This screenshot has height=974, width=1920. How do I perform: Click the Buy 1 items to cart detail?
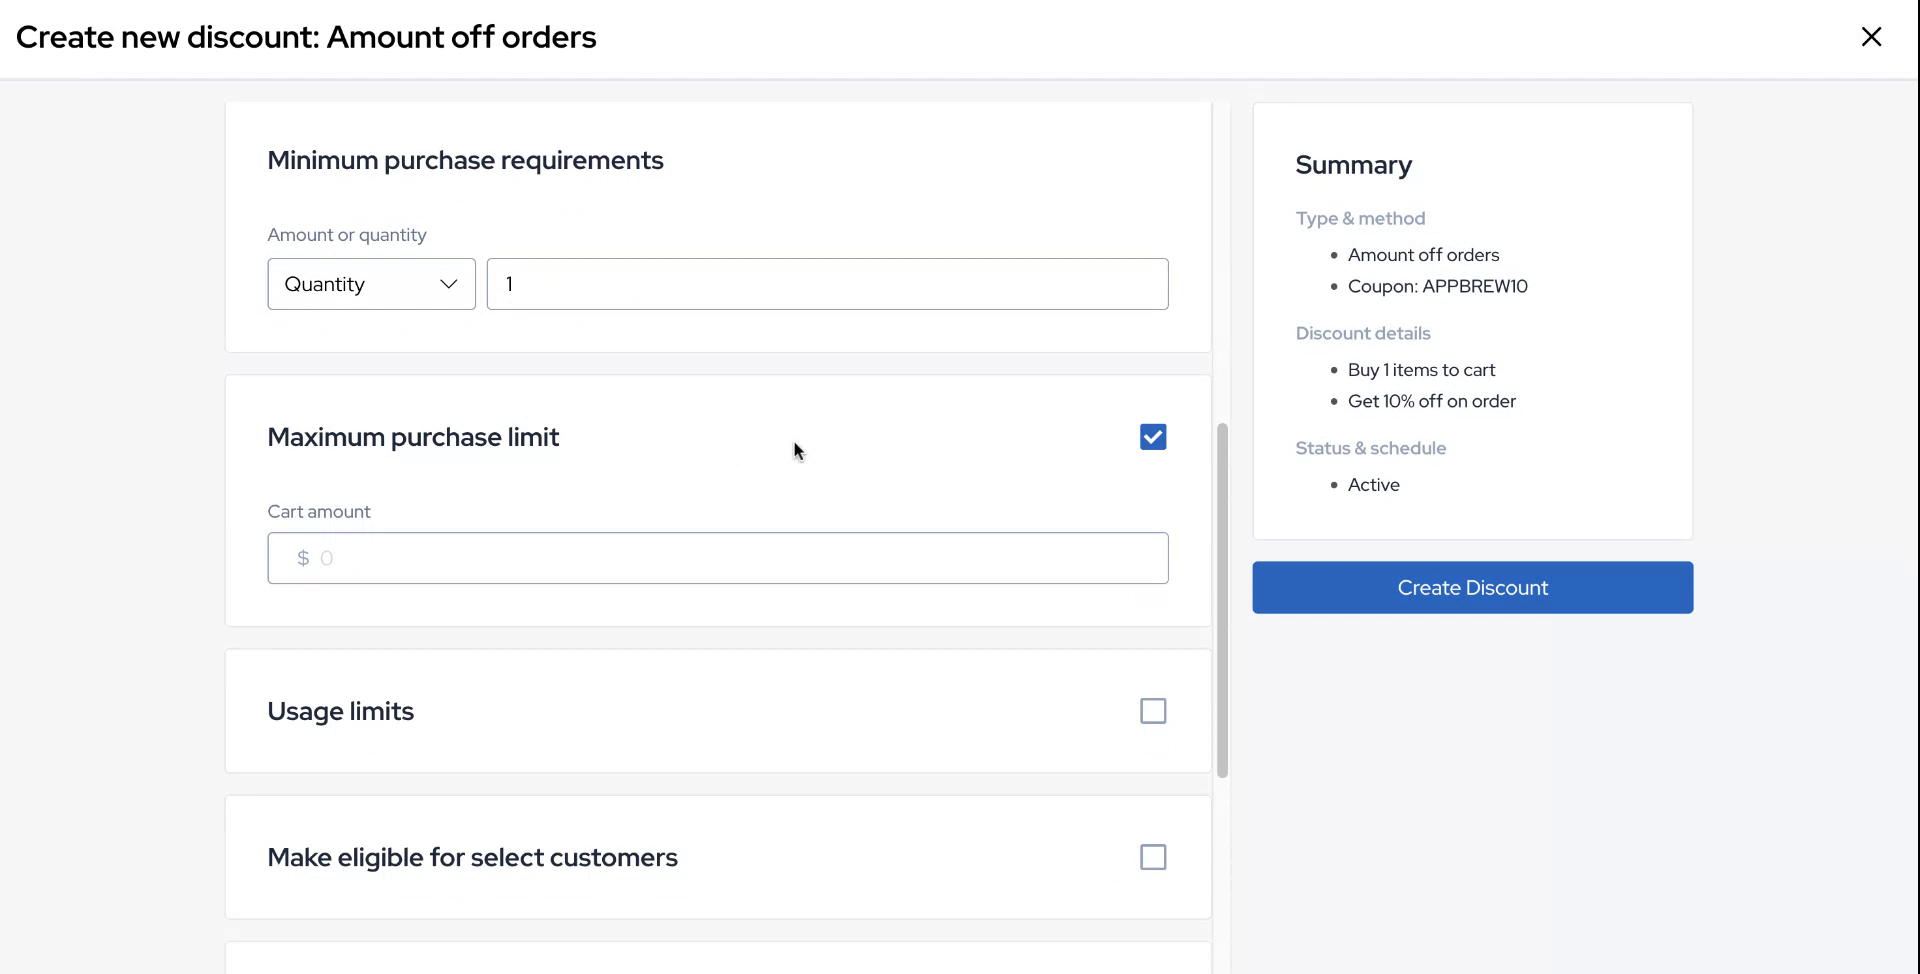coord(1421,369)
